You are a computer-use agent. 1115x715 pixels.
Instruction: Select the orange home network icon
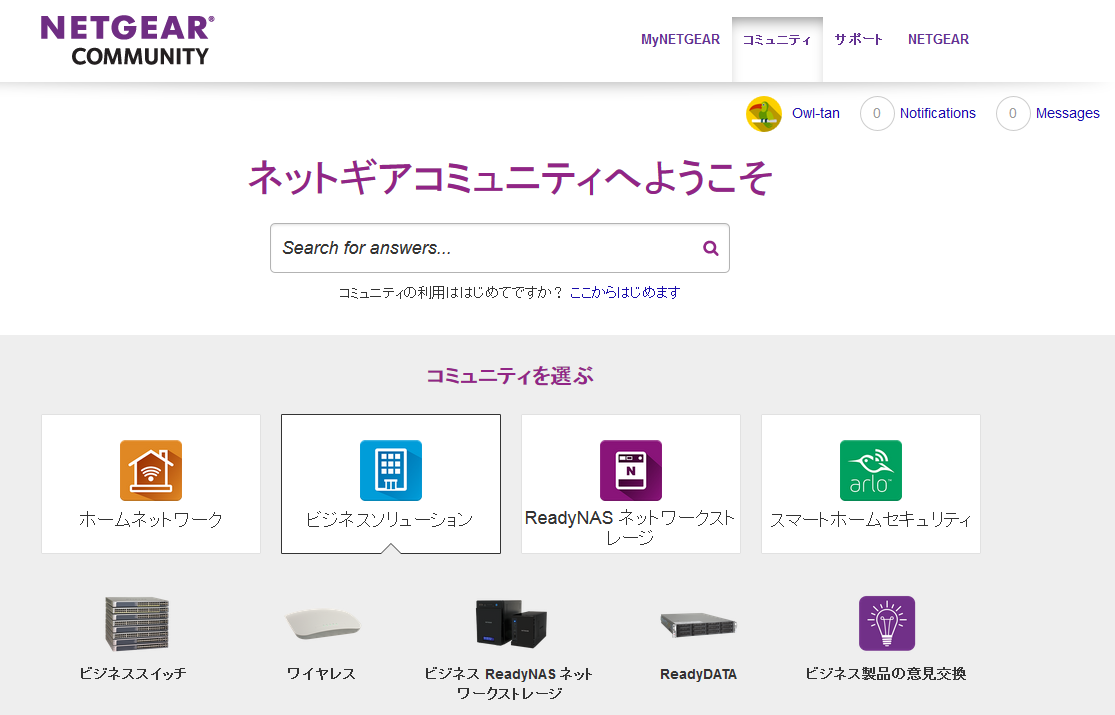(151, 470)
